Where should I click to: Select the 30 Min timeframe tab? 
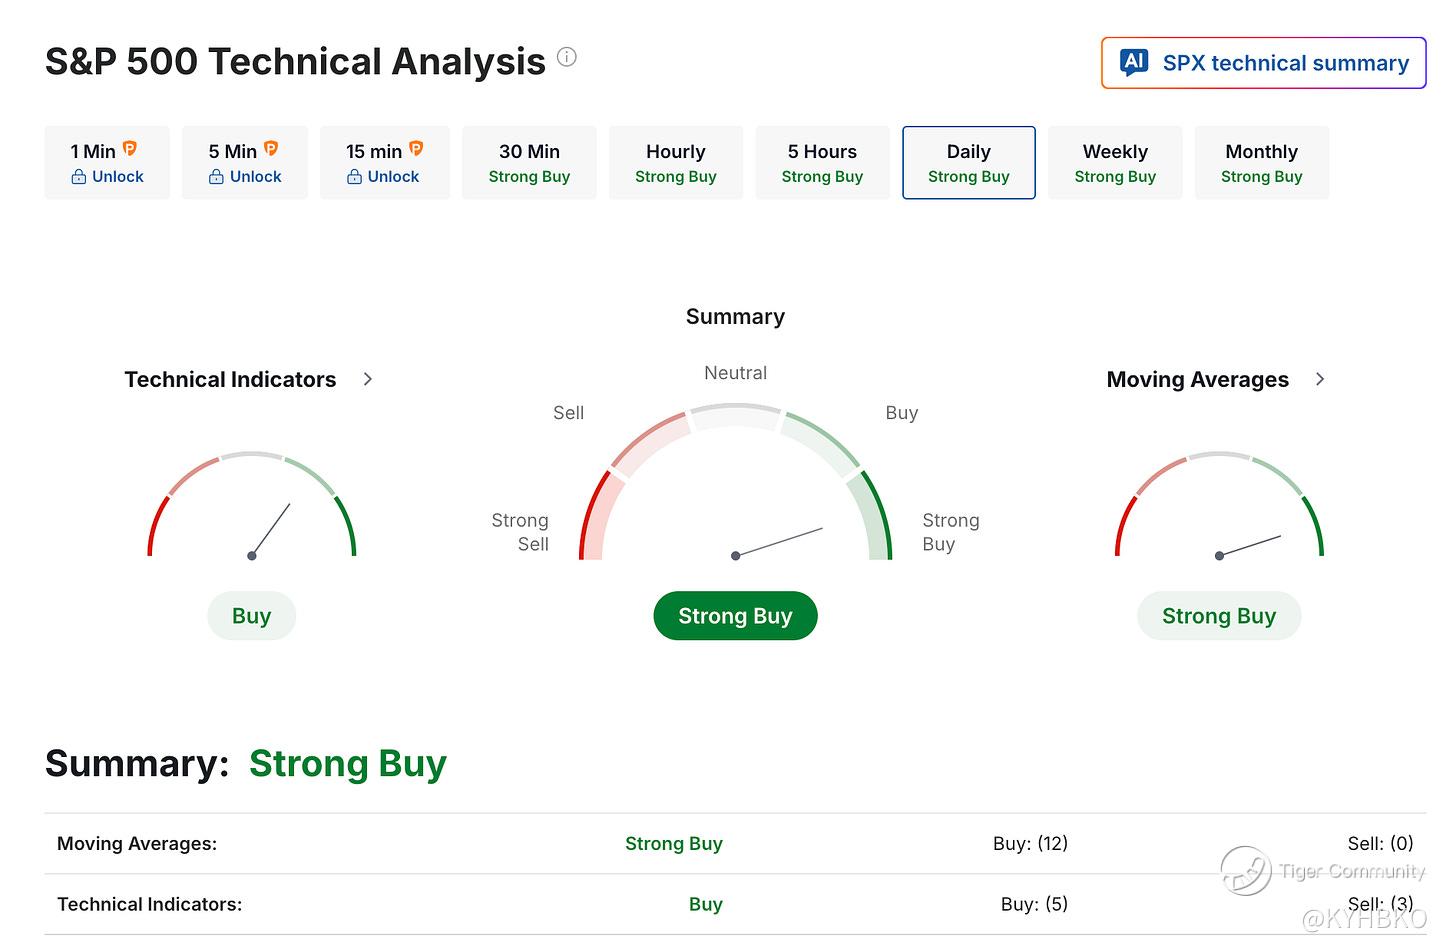click(529, 163)
